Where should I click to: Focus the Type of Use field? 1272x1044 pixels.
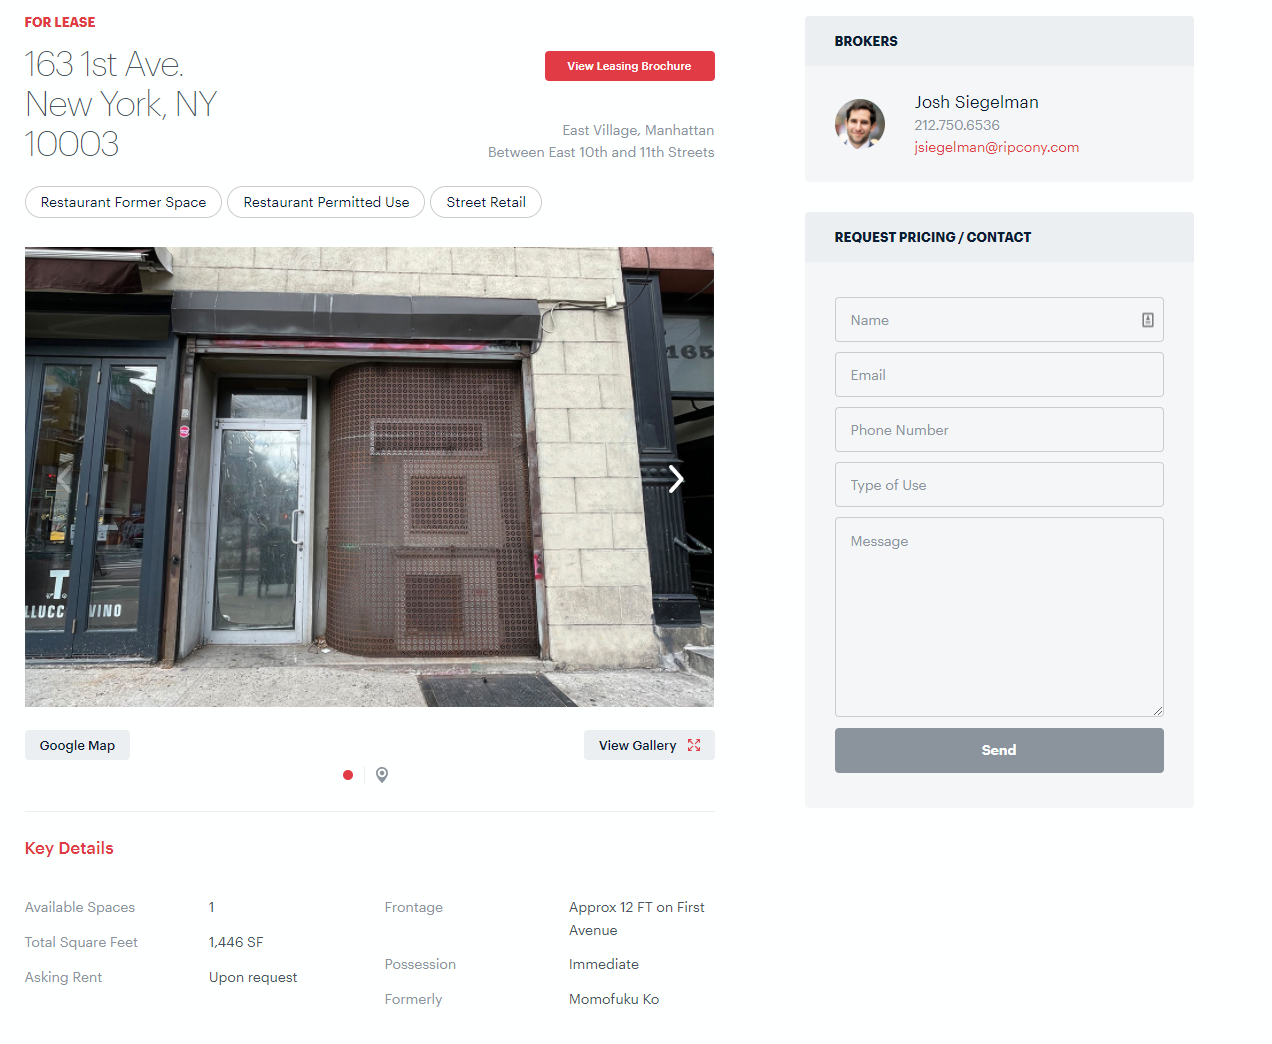click(999, 485)
